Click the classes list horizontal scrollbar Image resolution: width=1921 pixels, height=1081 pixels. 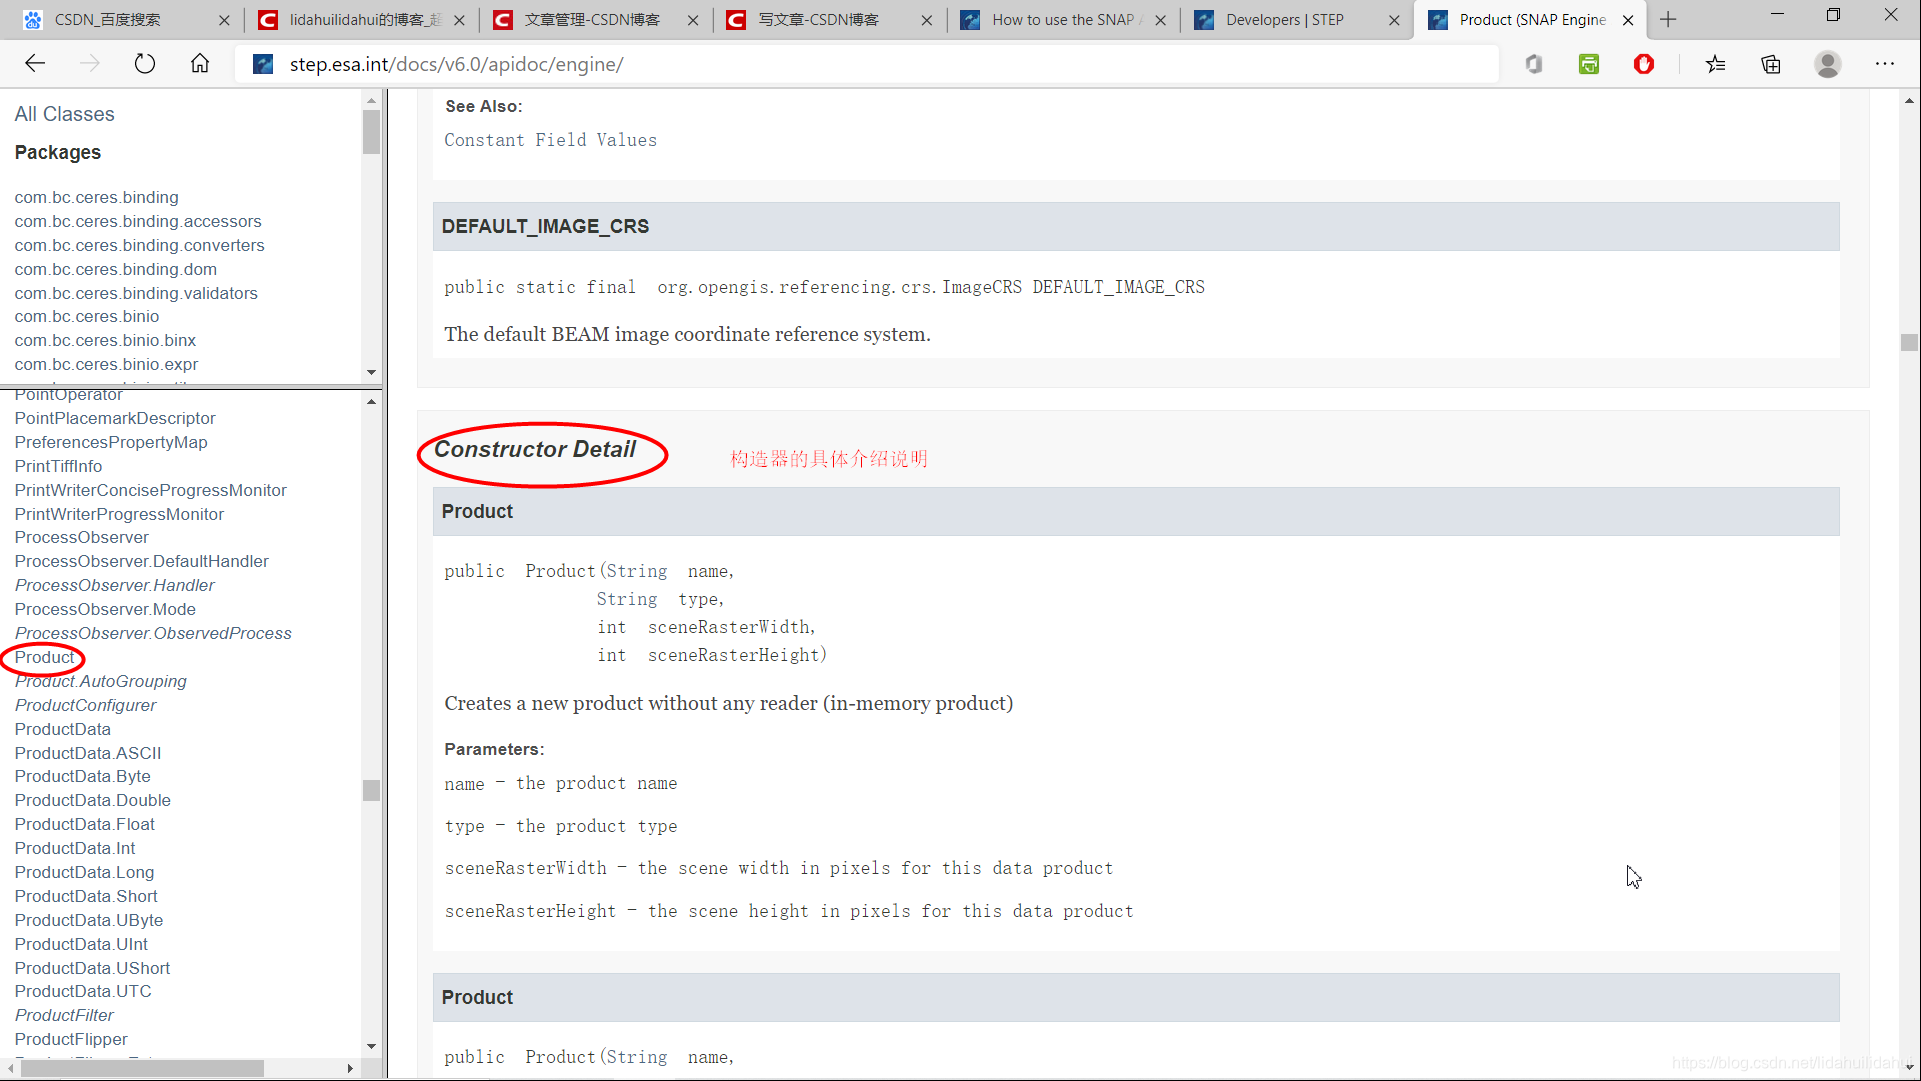[x=140, y=1068]
